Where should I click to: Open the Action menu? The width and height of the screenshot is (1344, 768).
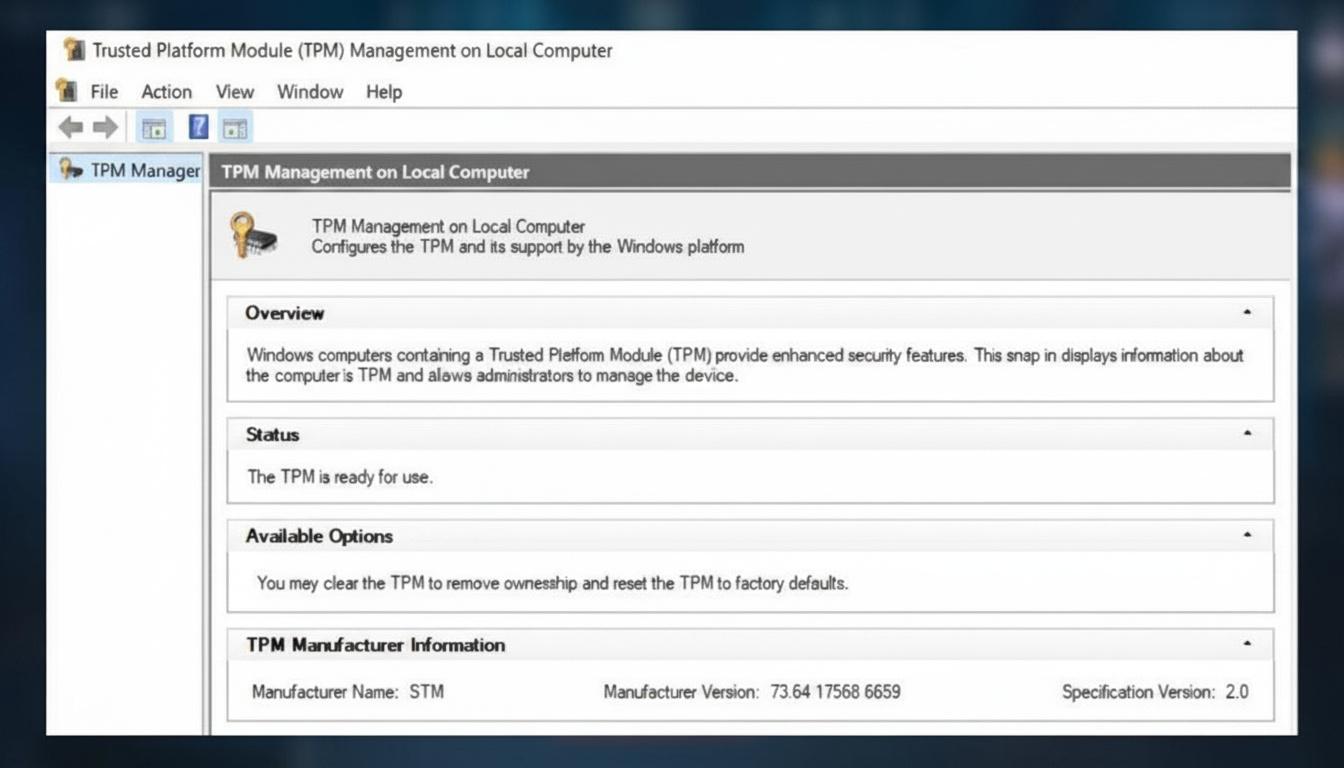[x=166, y=92]
